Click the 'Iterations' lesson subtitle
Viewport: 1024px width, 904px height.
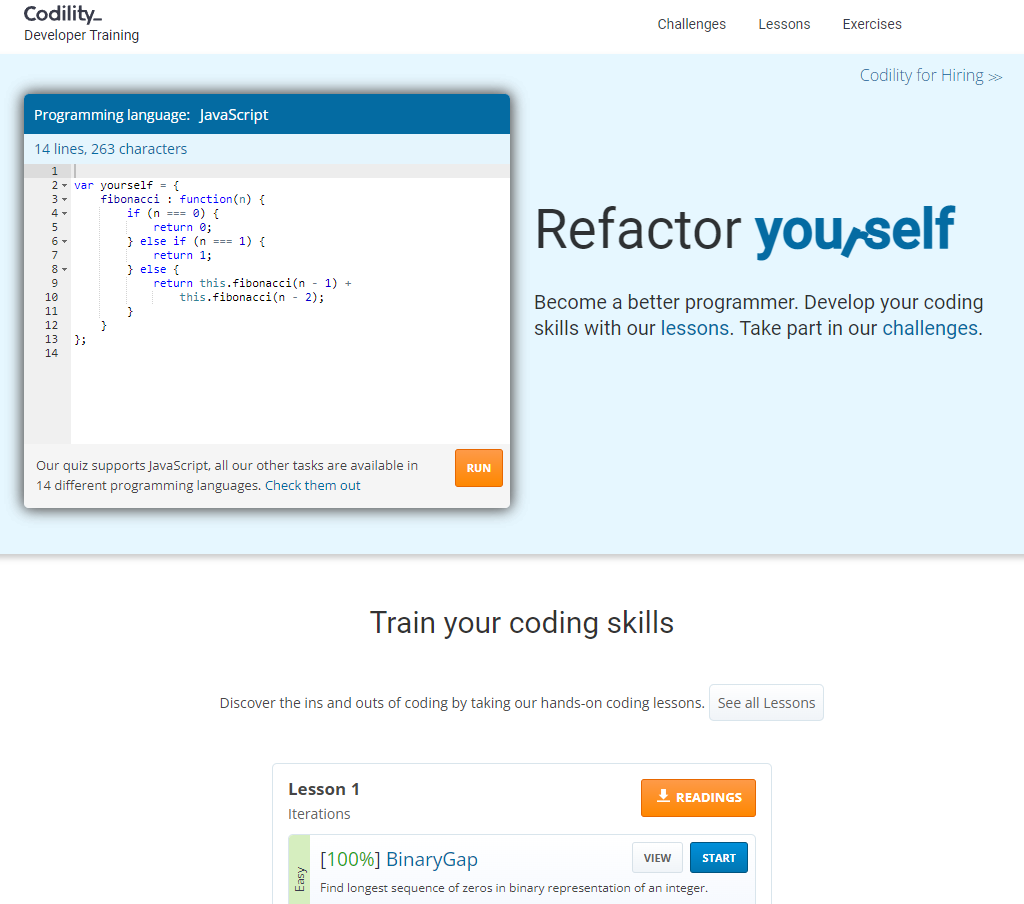point(319,814)
